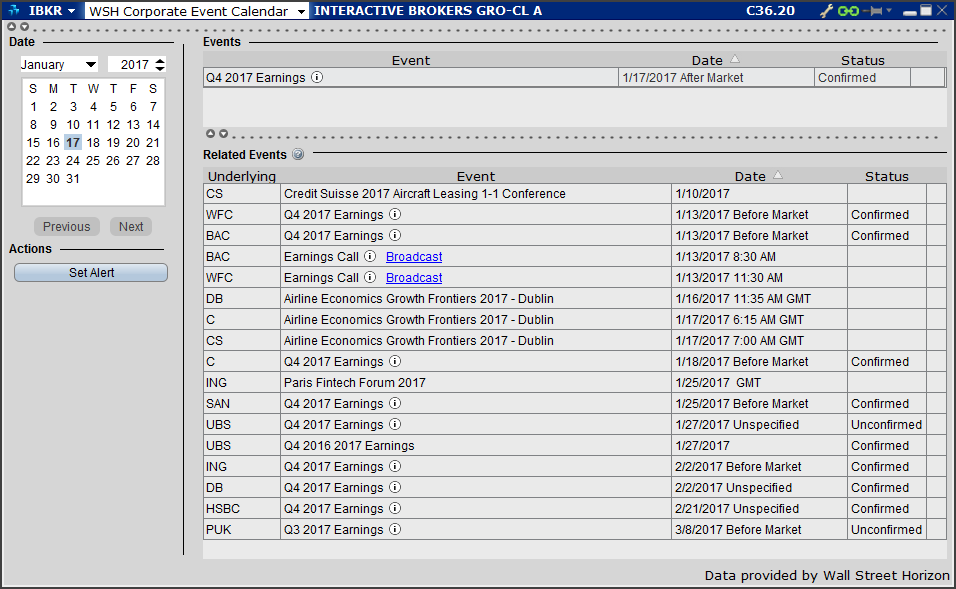Show info icon for BAC Earnings Call
Screen dimensions: 956x589
point(370,256)
